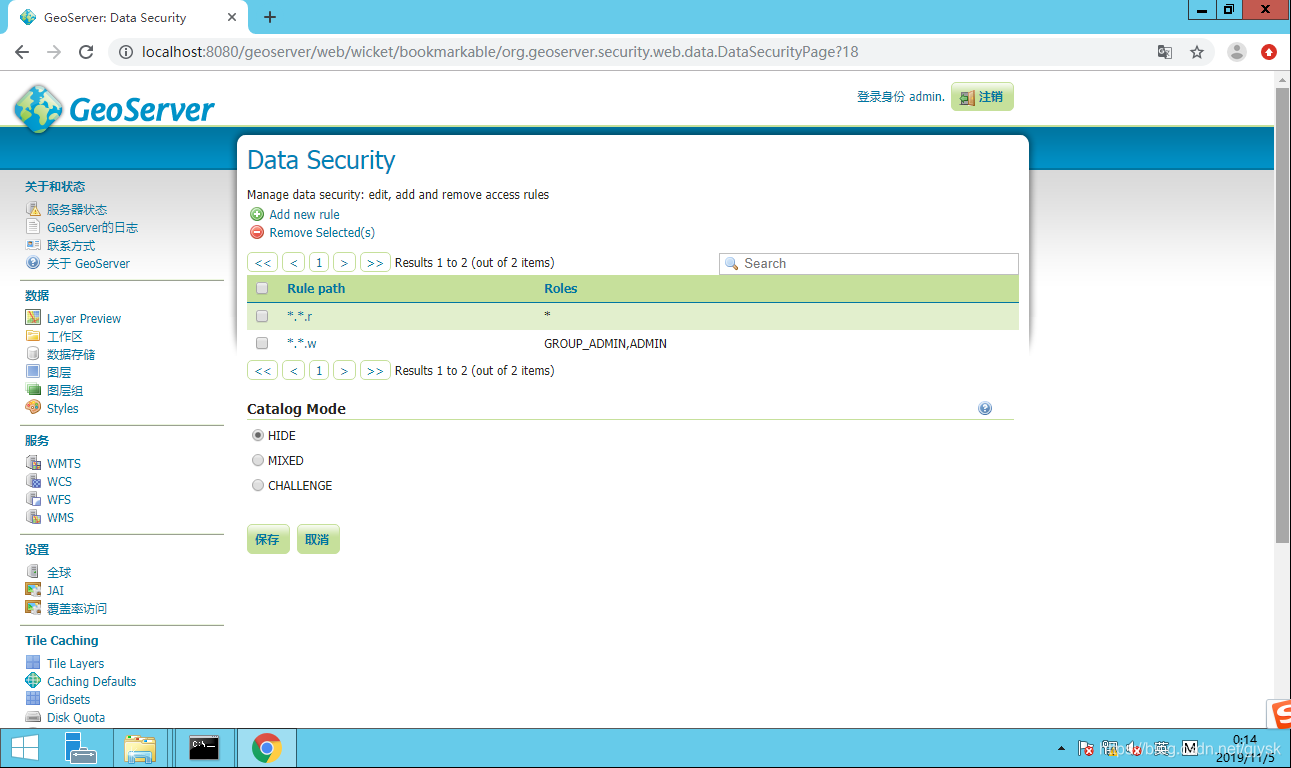
Task: Click the JAI settings icon
Action: click(33, 590)
